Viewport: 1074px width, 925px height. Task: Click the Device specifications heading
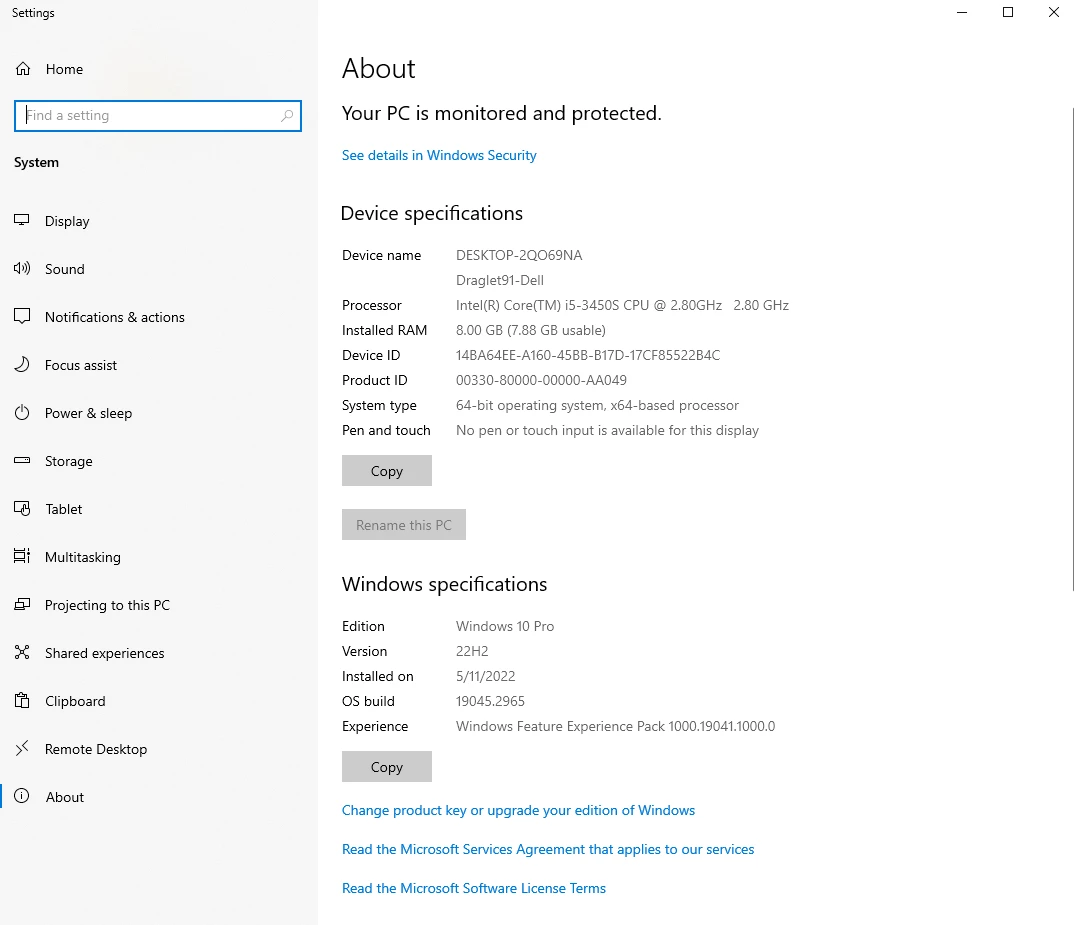(x=432, y=214)
